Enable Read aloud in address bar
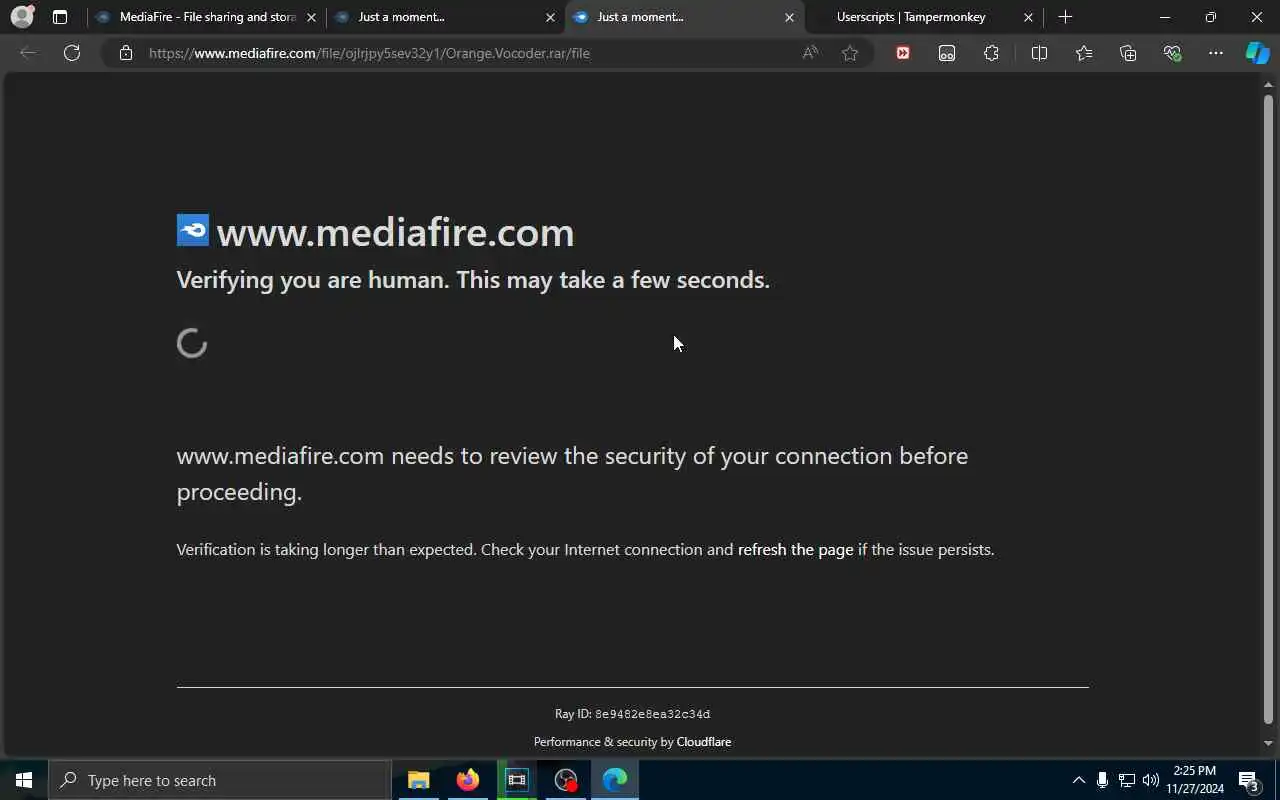Image resolution: width=1280 pixels, height=800 pixels. (x=810, y=53)
